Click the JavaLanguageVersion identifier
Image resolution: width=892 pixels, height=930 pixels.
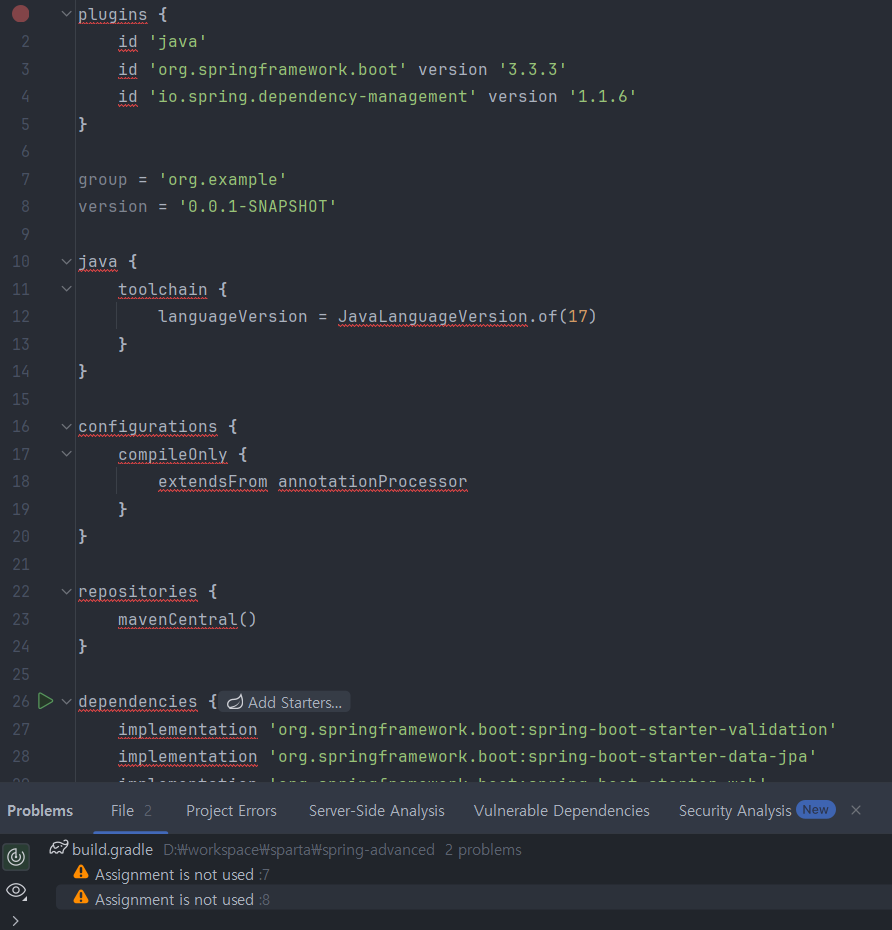[432, 317]
